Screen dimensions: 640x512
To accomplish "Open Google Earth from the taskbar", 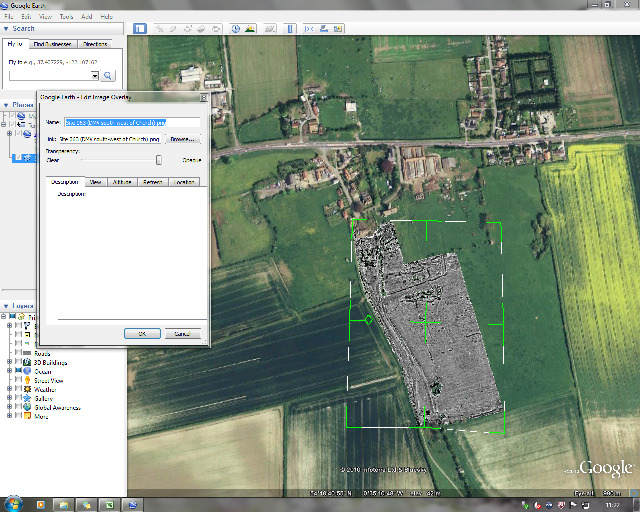I will click(x=132, y=505).
